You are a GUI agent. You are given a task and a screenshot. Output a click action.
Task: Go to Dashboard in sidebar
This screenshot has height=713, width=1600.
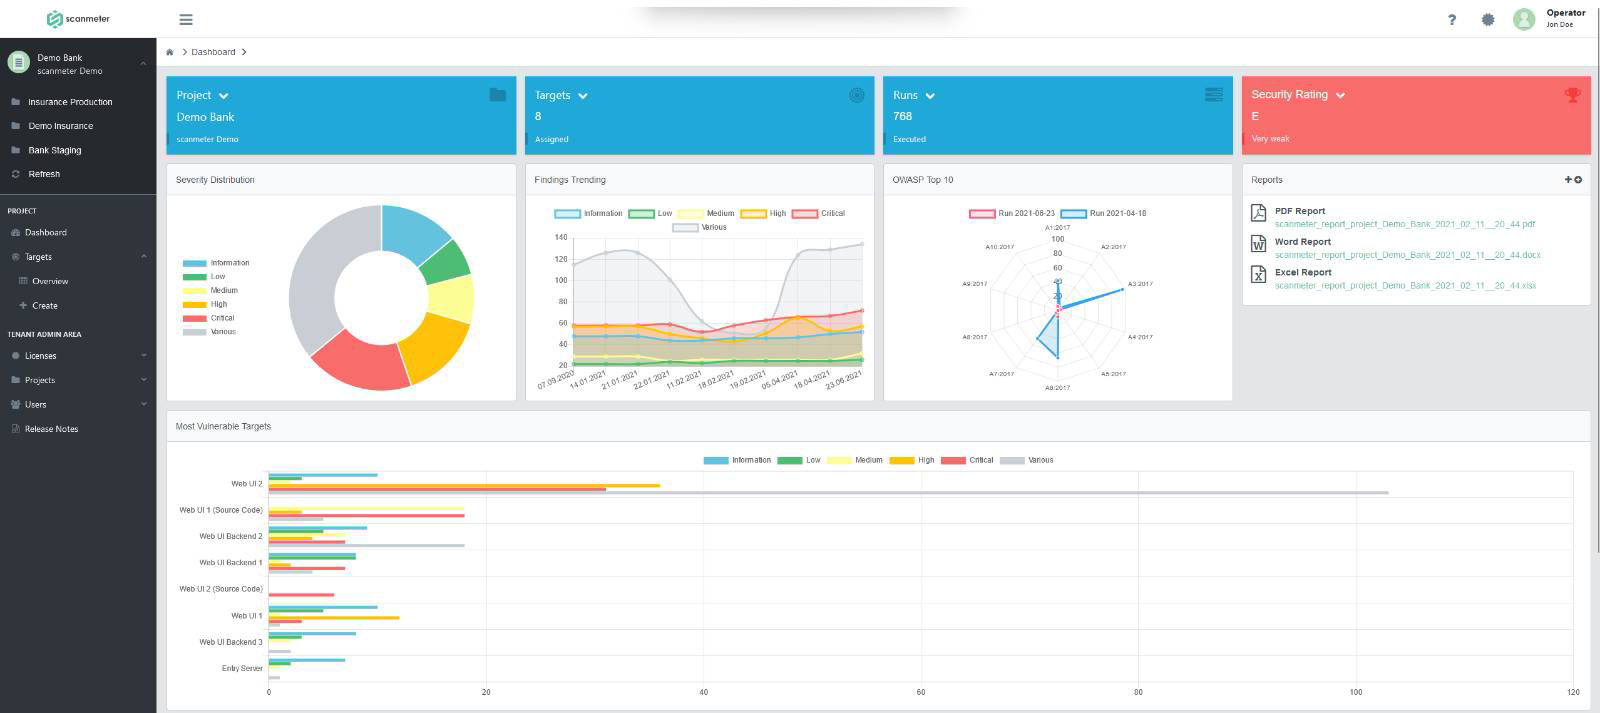click(46, 232)
